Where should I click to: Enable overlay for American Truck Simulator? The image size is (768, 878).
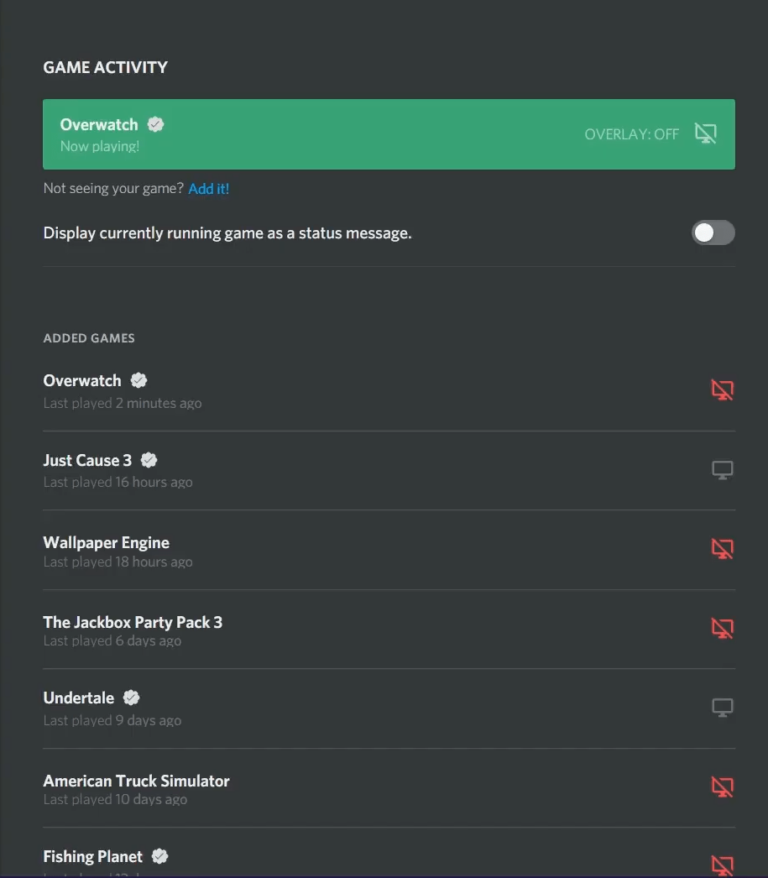722,789
